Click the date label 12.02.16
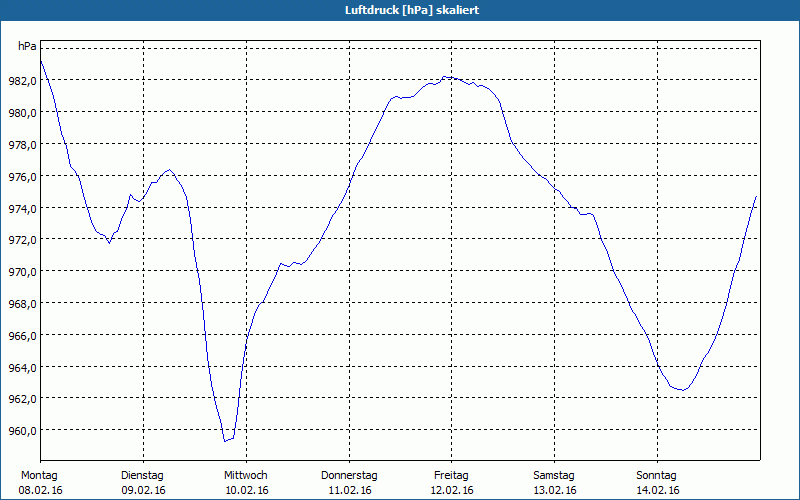 point(452,490)
